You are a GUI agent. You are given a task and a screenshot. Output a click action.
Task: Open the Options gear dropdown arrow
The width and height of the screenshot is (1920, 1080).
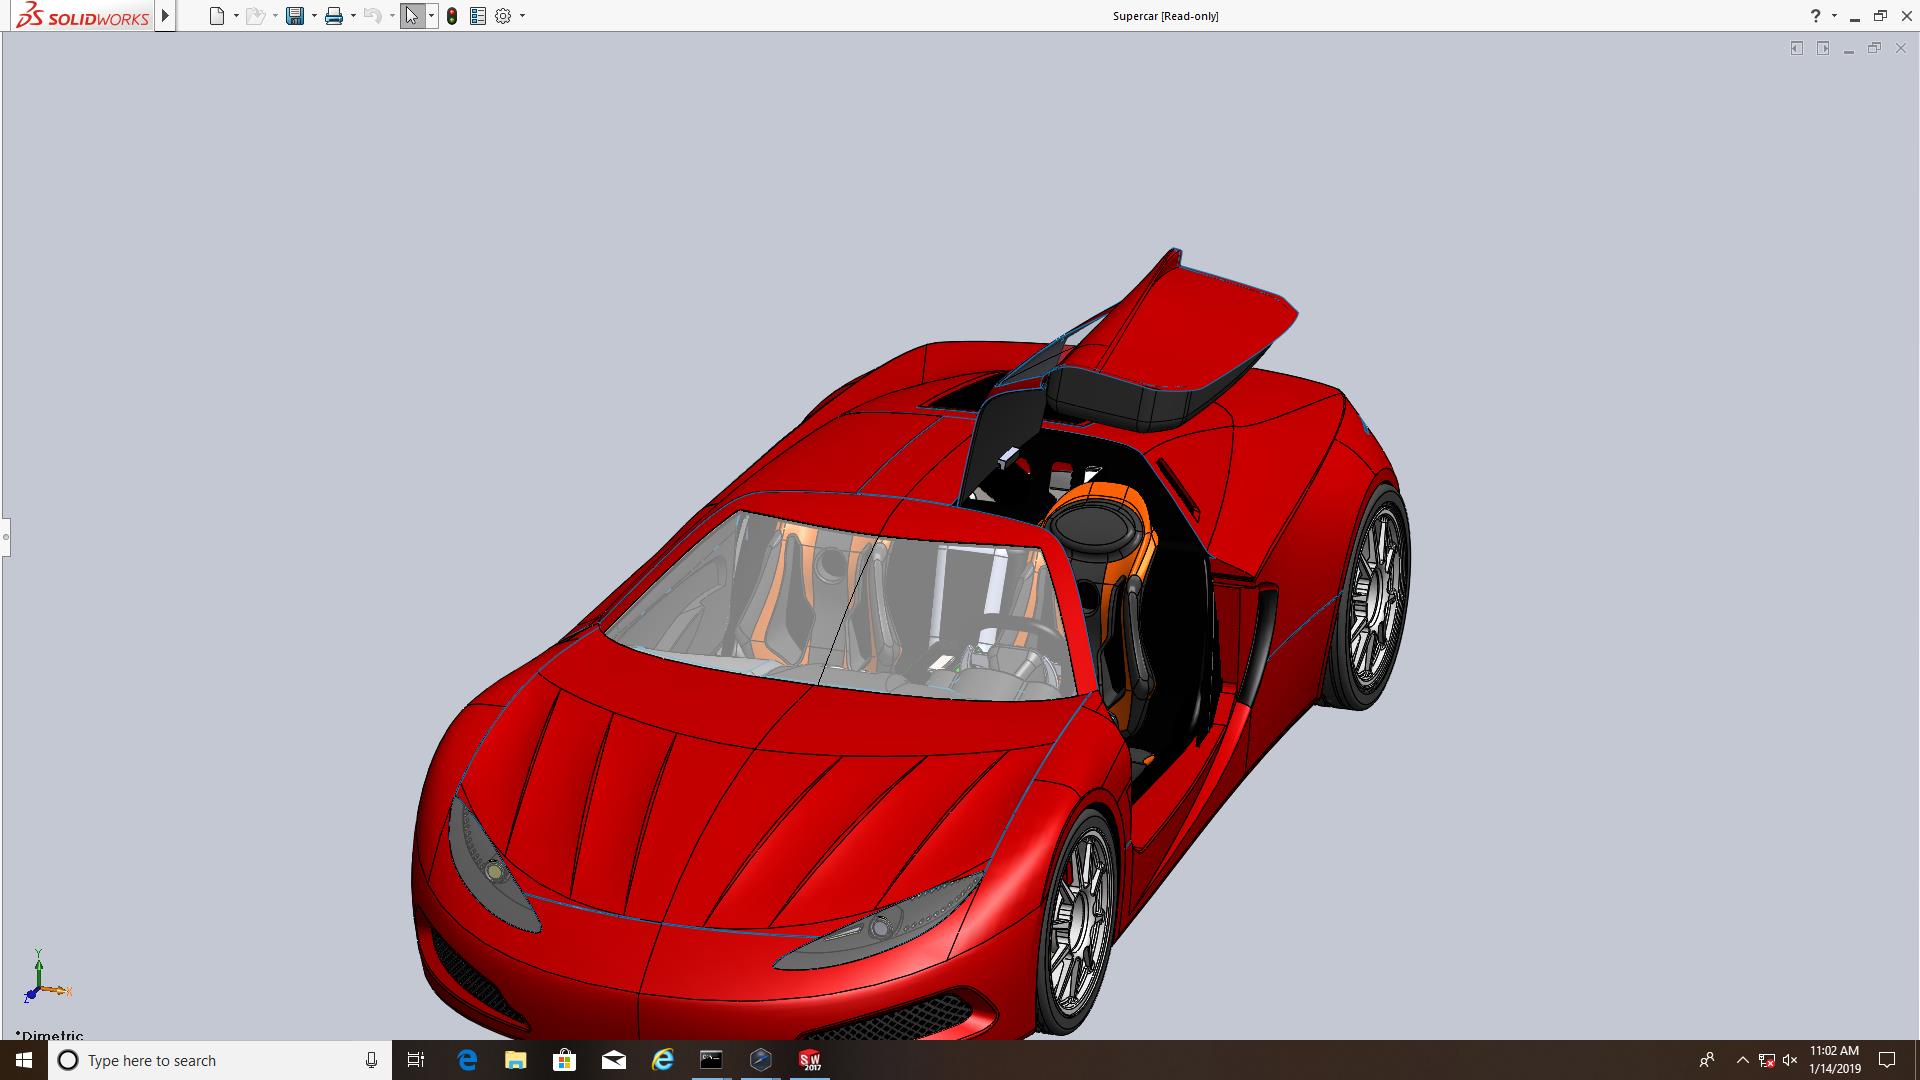click(x=522, y=16)
